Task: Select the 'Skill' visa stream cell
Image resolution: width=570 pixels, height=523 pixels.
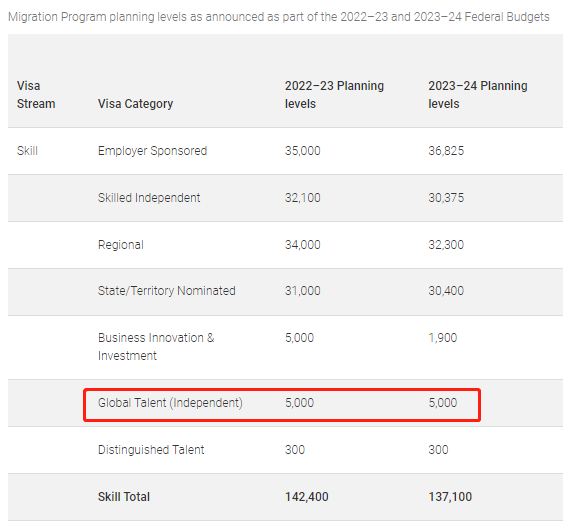Action: (x=27, y=151)
